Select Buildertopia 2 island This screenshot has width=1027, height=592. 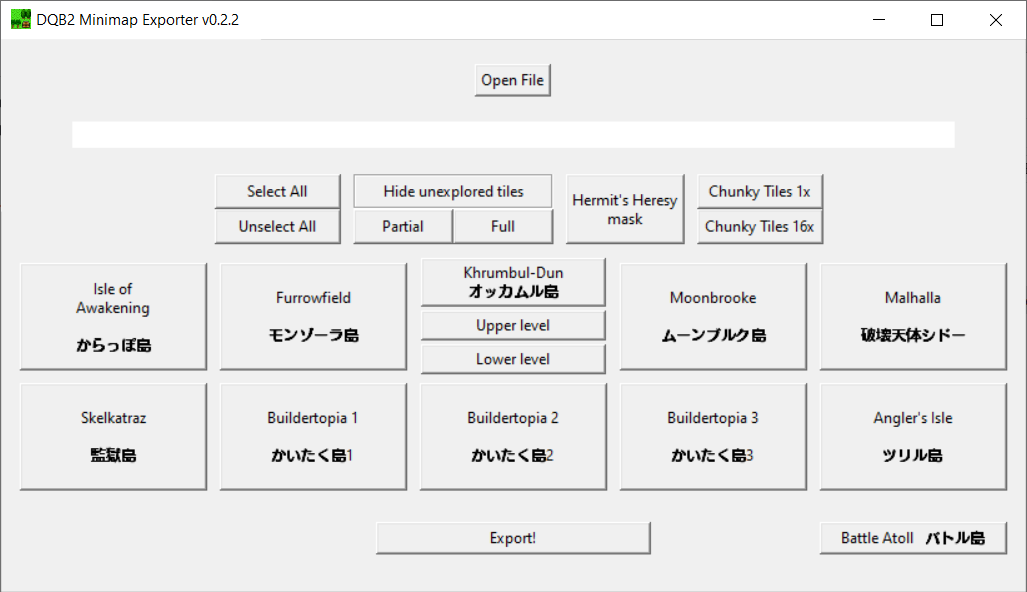513,436
